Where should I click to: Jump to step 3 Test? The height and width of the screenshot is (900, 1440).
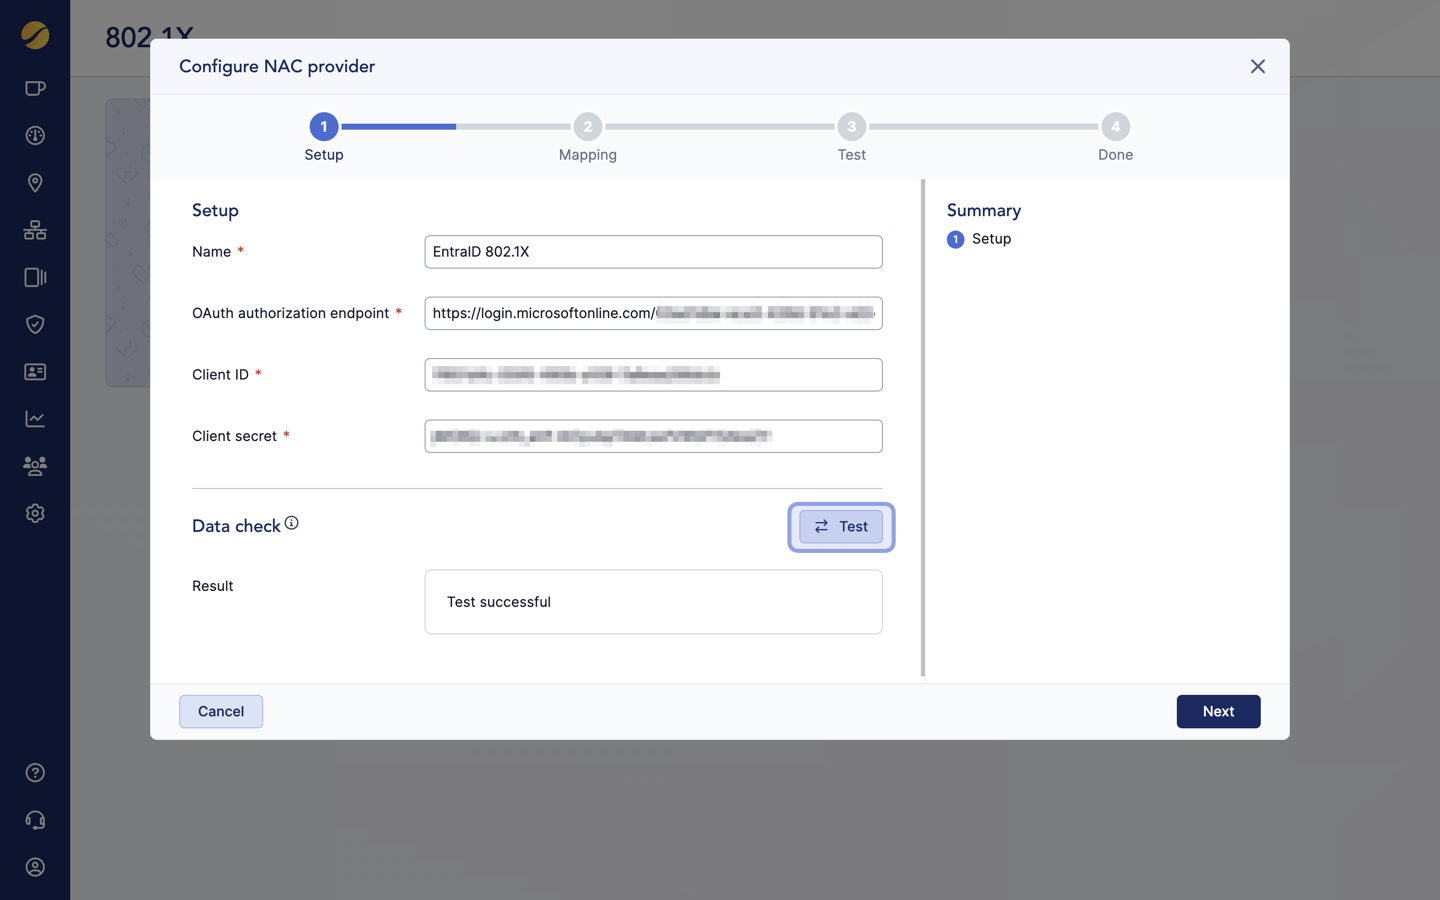click(851, 127)
